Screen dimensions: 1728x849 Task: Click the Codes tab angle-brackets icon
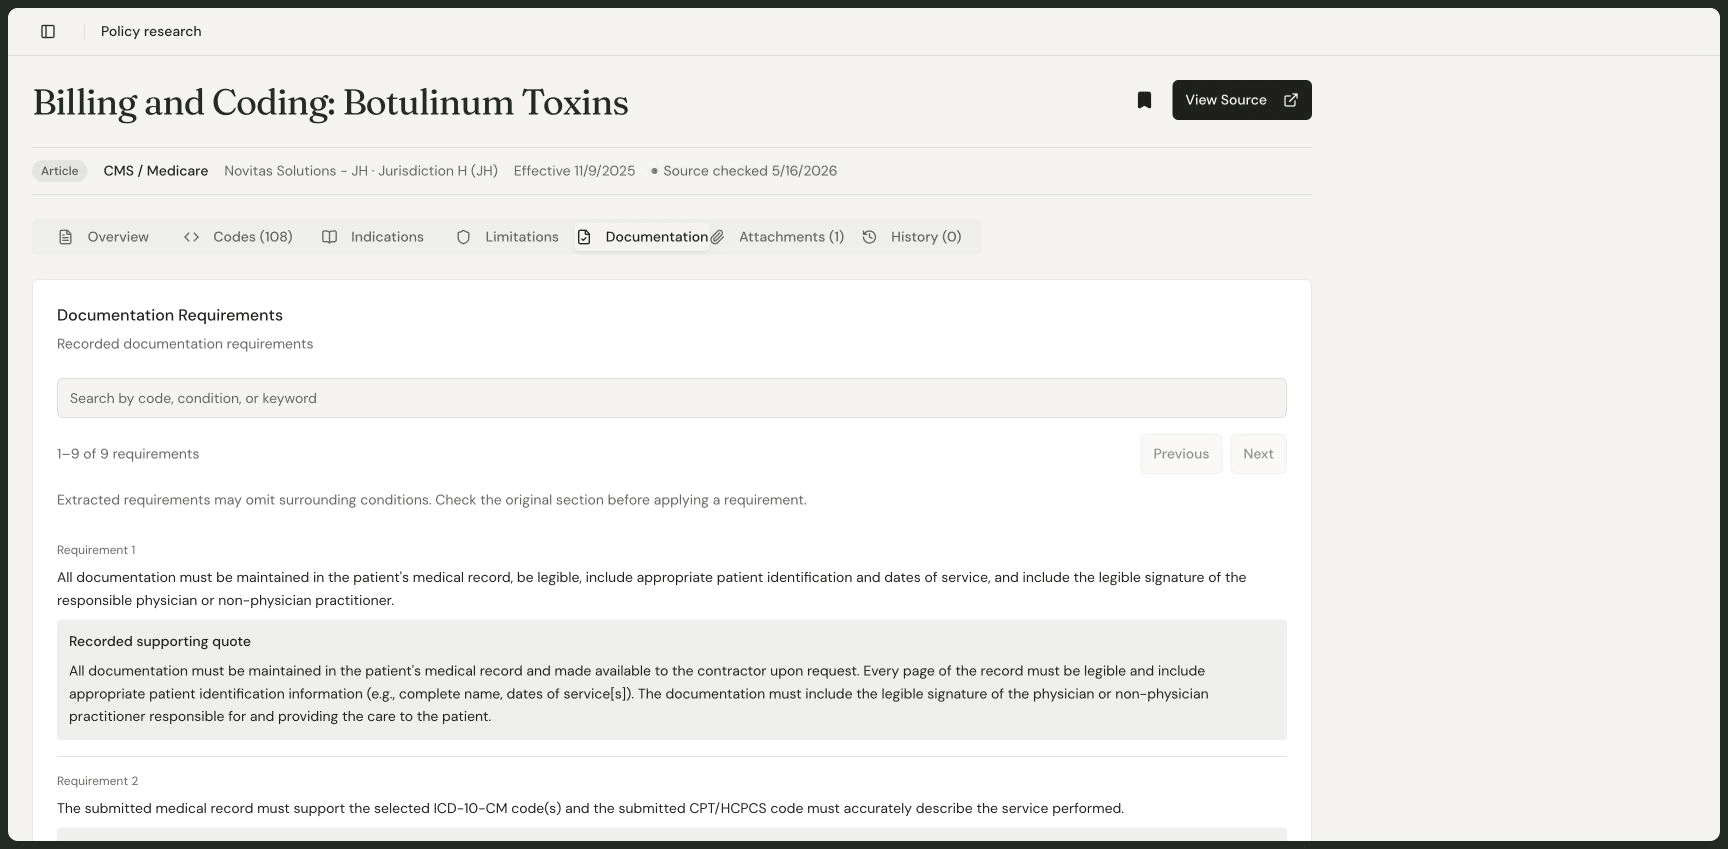pyautogui.click(x=191, y=237)
